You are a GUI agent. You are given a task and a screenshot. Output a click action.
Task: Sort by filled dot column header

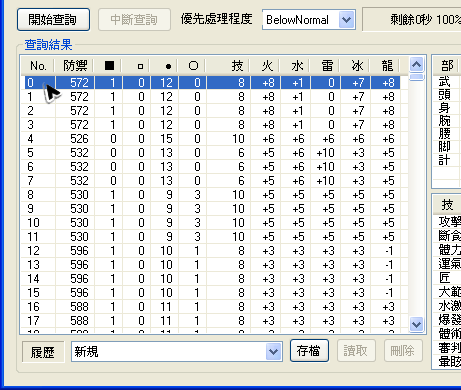point(165,66)
